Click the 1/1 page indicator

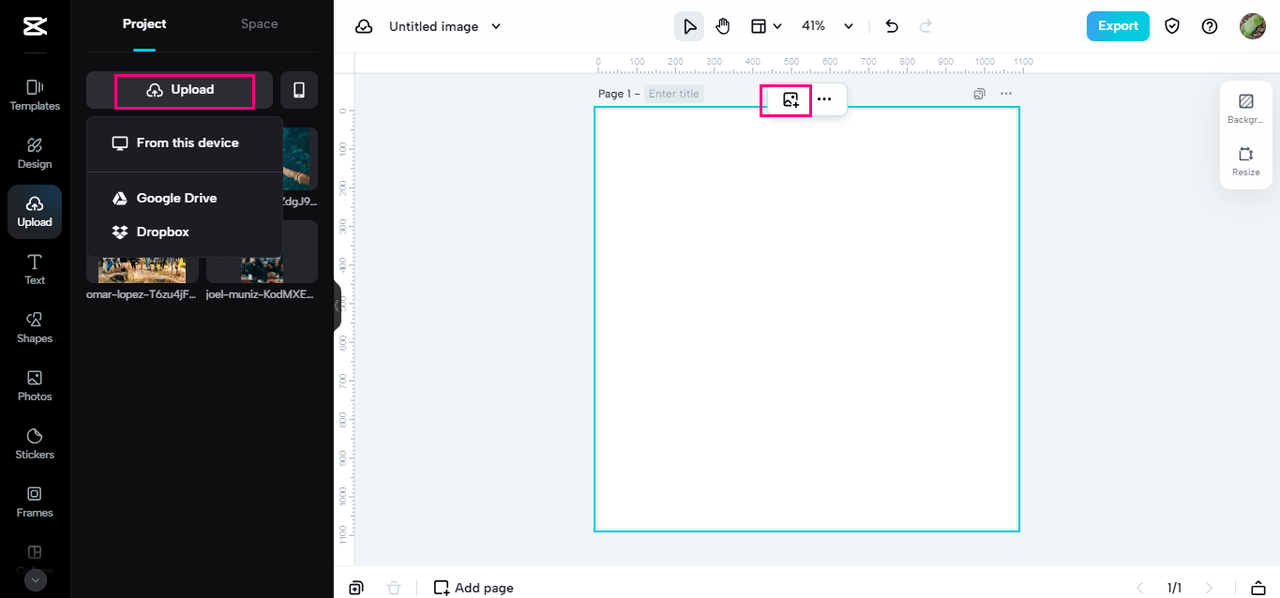(1174, 588)
